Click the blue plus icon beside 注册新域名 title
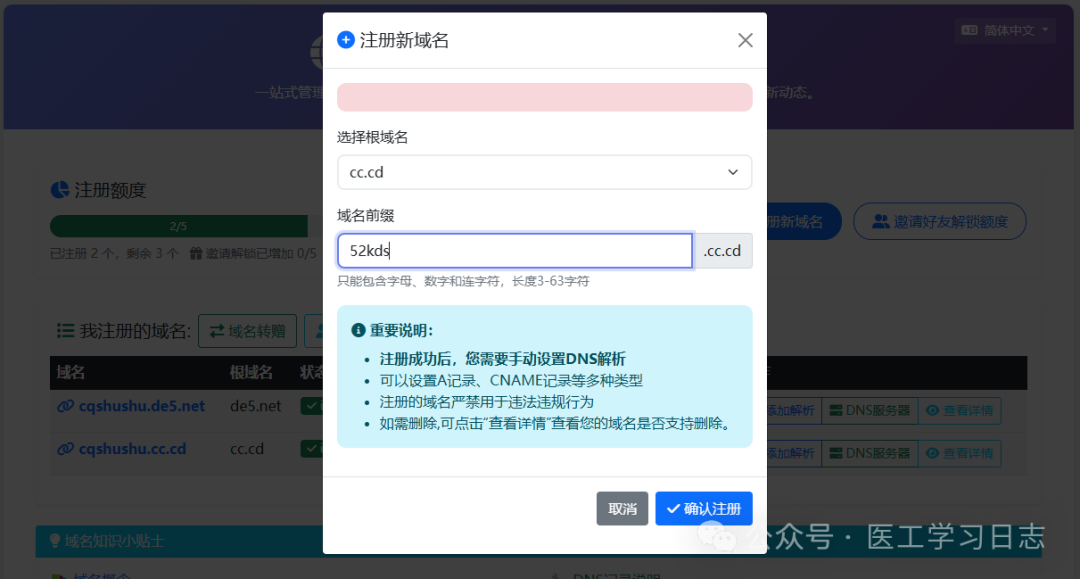Viewport: 1080px width, 579px height. 346,40
